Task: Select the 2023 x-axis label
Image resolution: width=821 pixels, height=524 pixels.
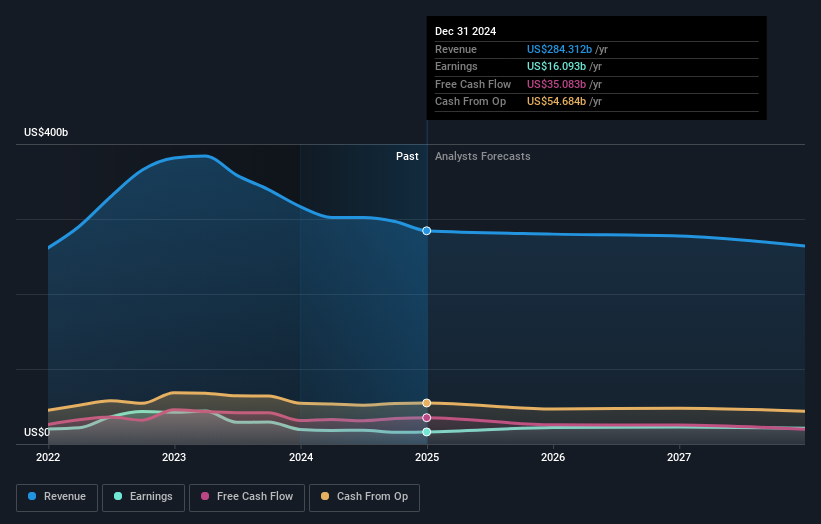Action: (174, 457)
